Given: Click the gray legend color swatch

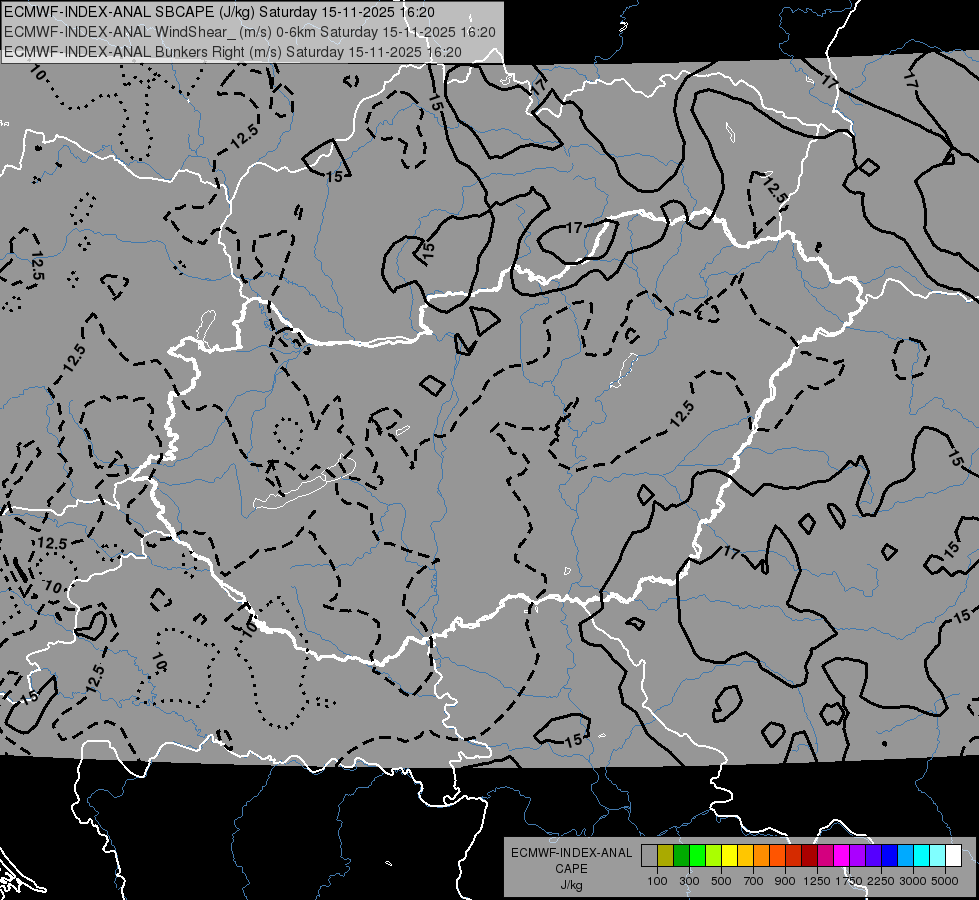Looking at the screenshot, I should coord(649,855).
